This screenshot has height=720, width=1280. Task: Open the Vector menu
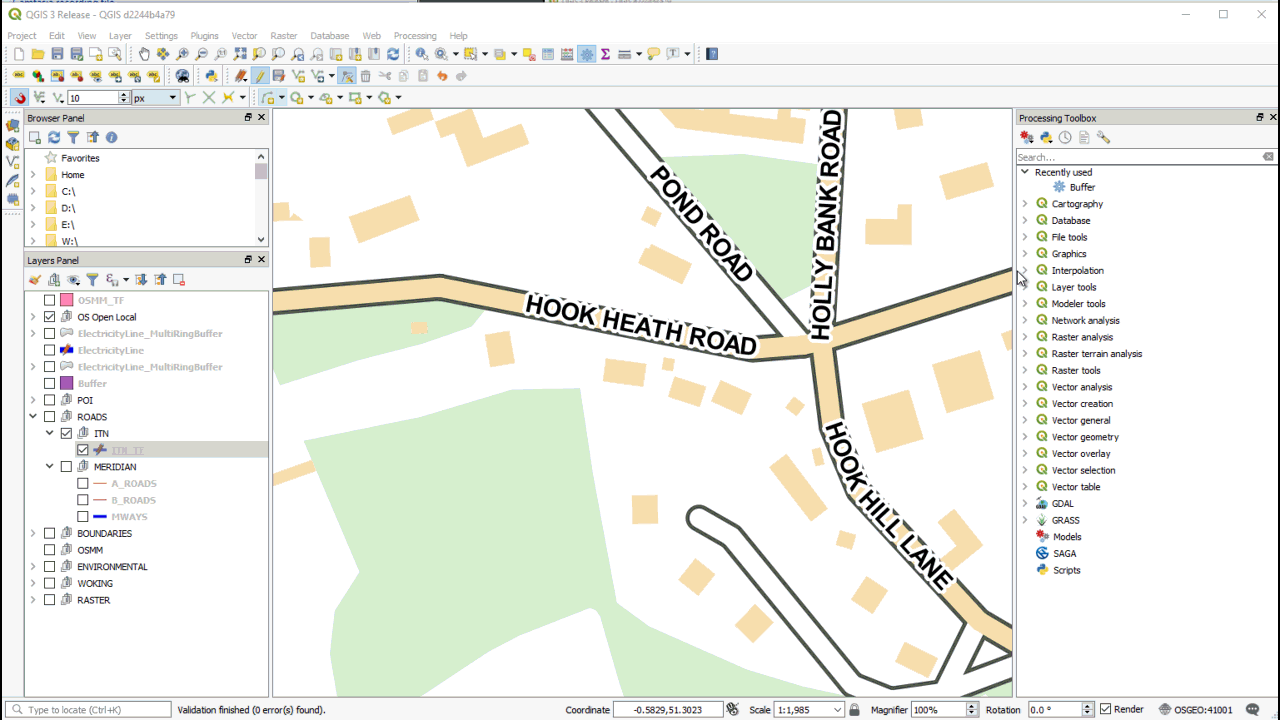click(245, 36)
